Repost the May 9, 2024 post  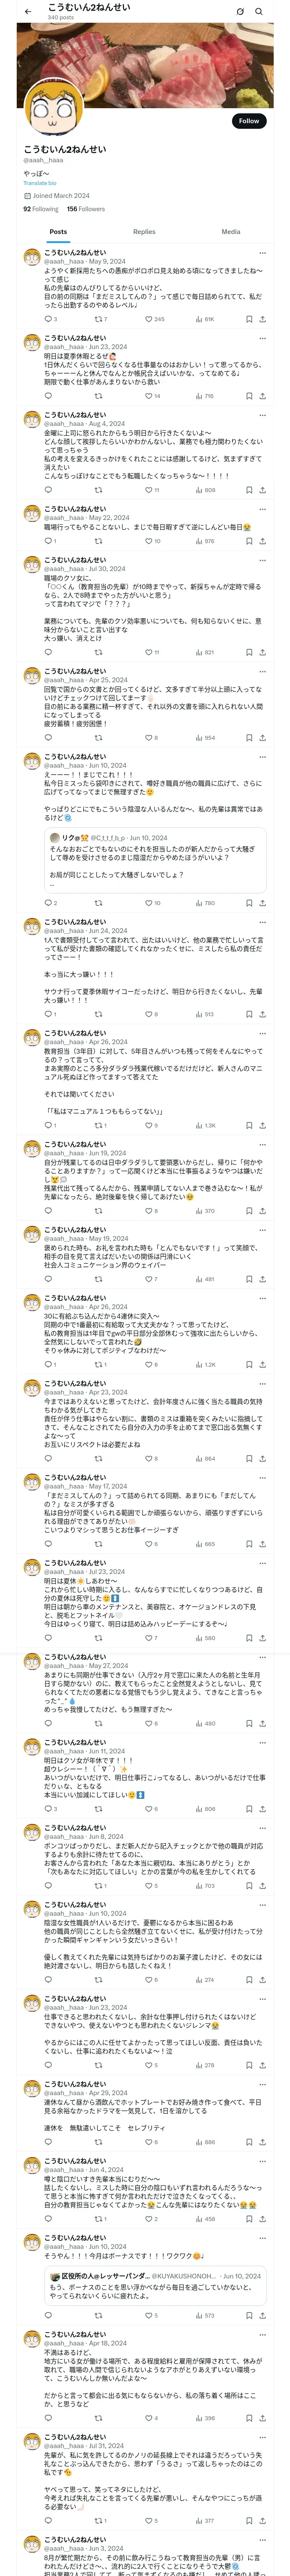coord(97,319)
